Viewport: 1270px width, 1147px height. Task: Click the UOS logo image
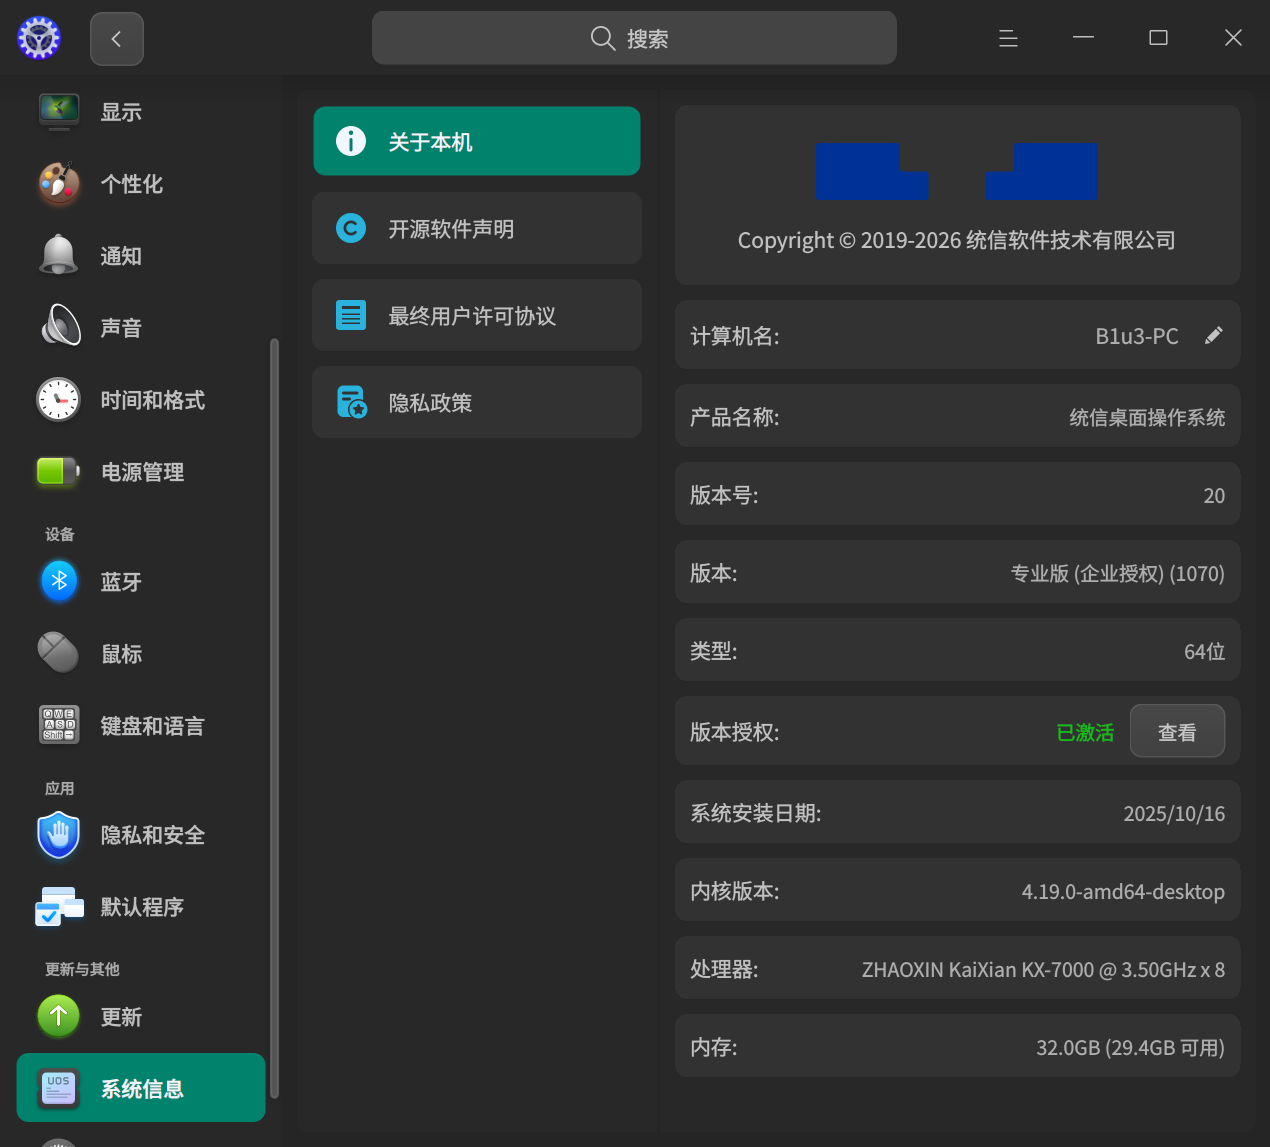956,171
